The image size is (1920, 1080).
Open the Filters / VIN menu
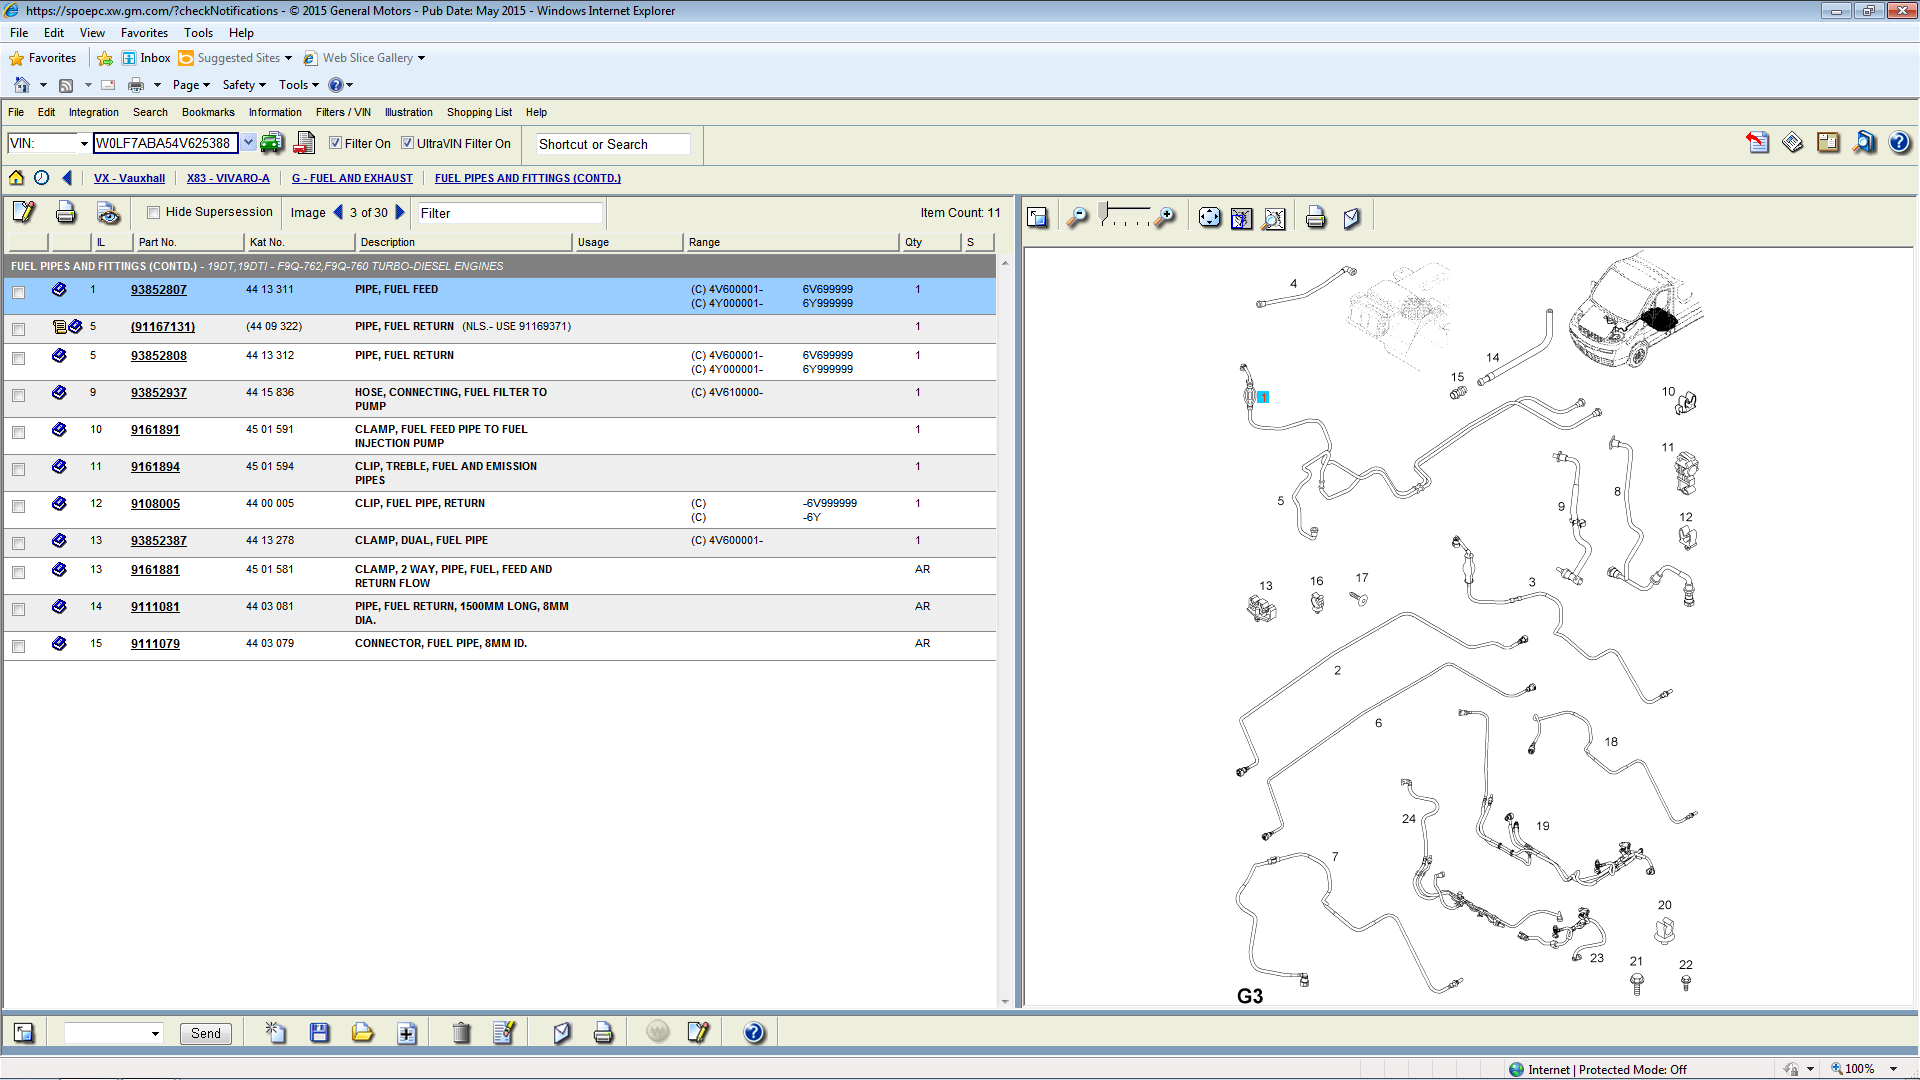(x=343, y=112)
